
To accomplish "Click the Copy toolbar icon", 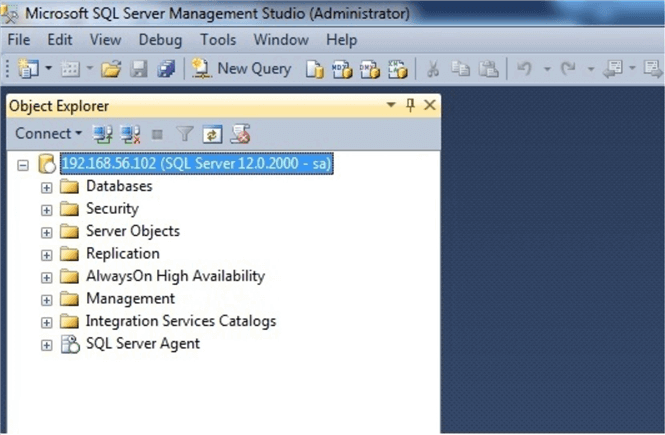I will coord(460,69).
